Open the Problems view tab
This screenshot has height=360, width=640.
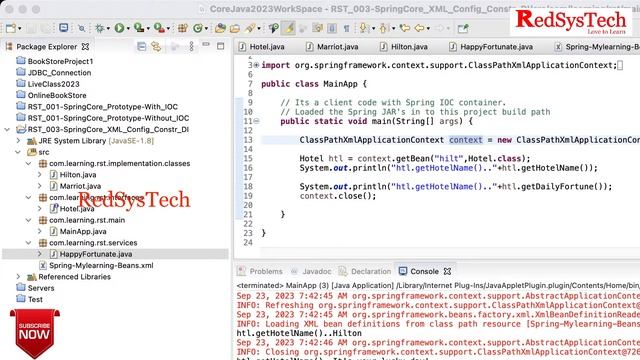pyautogui.click(x=260, y=271)
